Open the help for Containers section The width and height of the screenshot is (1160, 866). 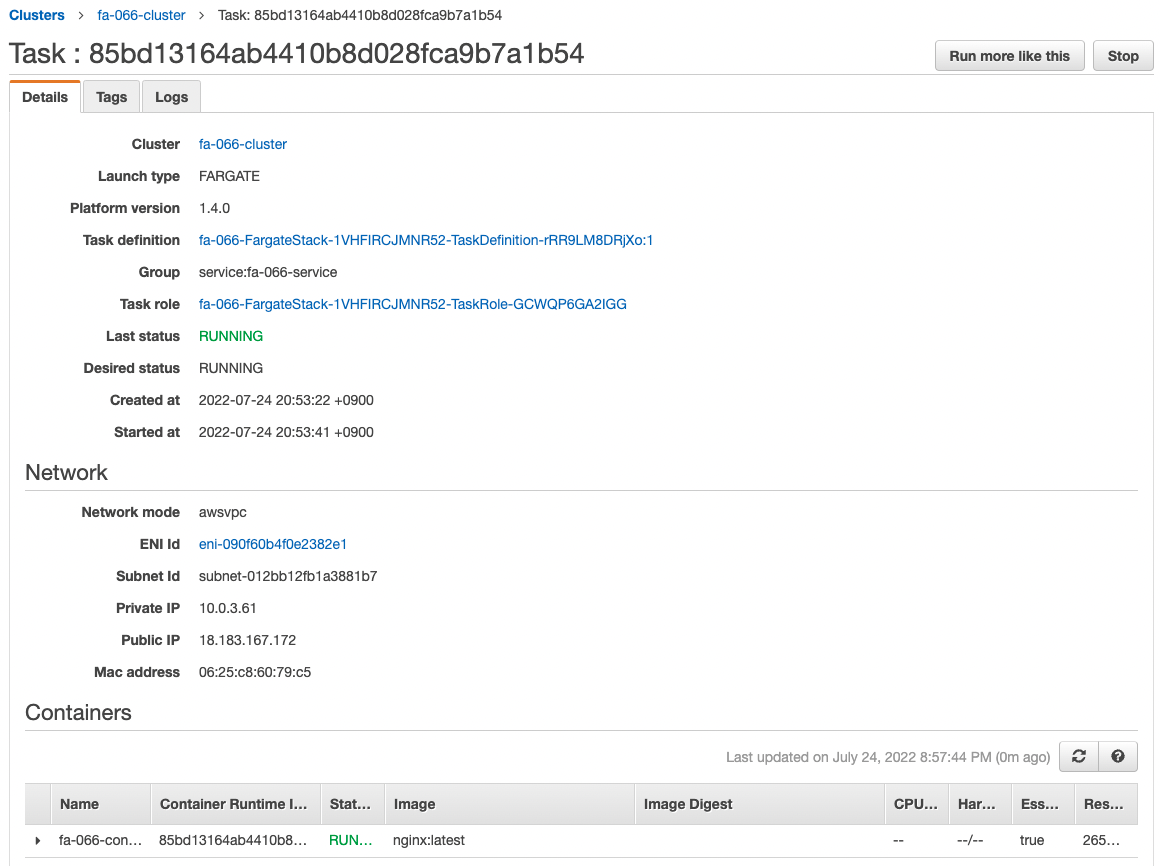point(1118,756)
